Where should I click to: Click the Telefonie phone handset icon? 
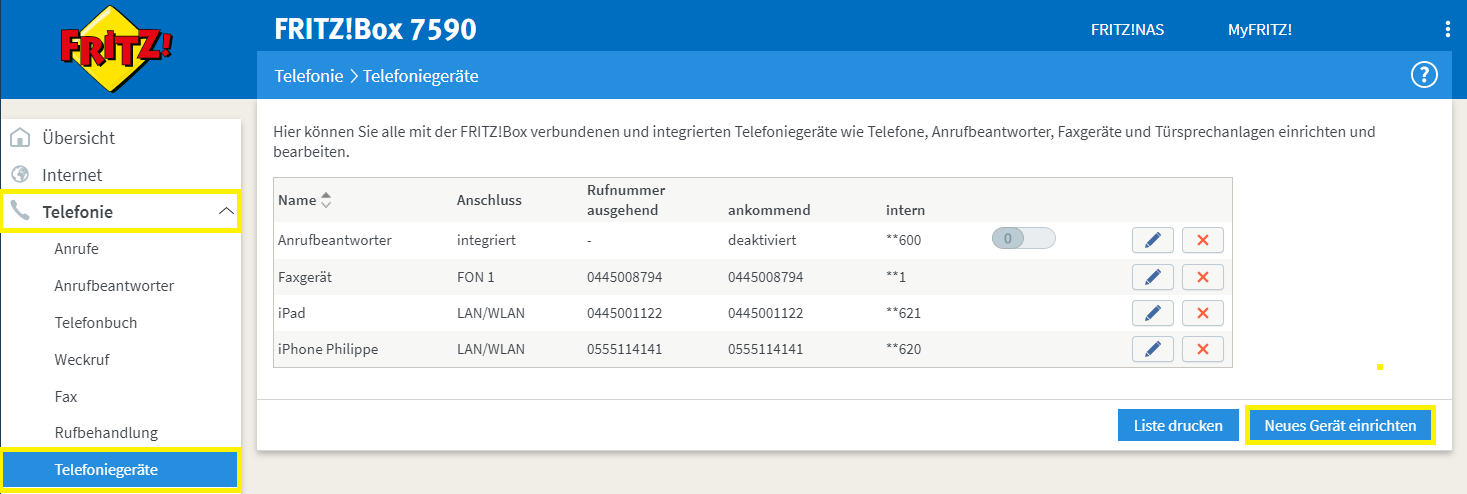coord(20,212)
